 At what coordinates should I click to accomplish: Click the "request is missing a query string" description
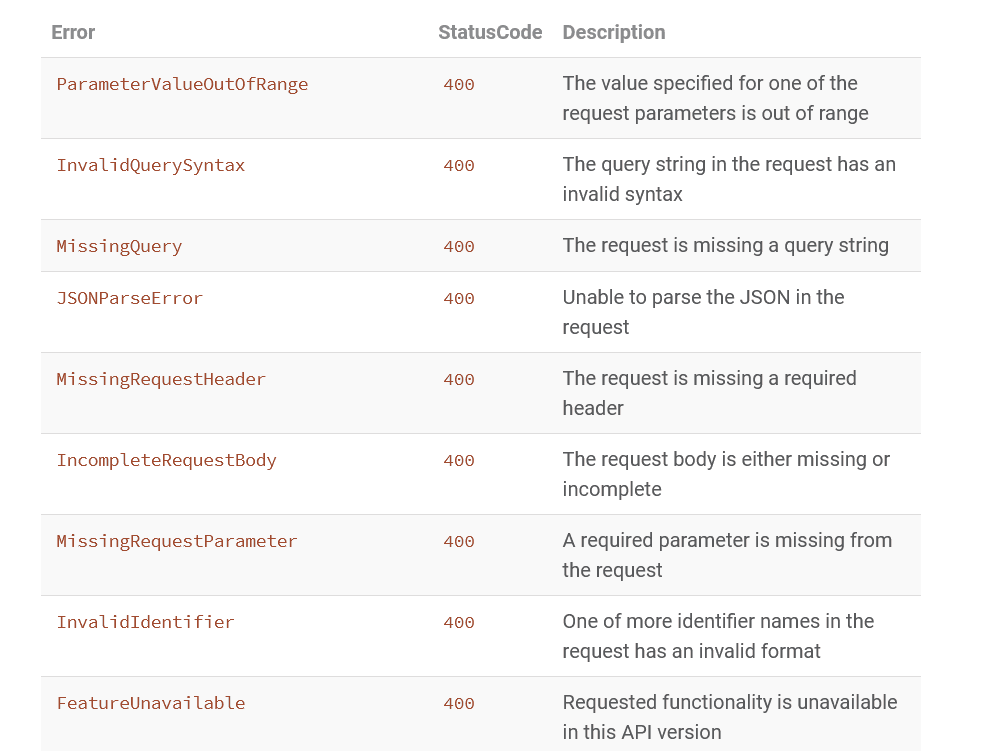(x=725, y=245)
